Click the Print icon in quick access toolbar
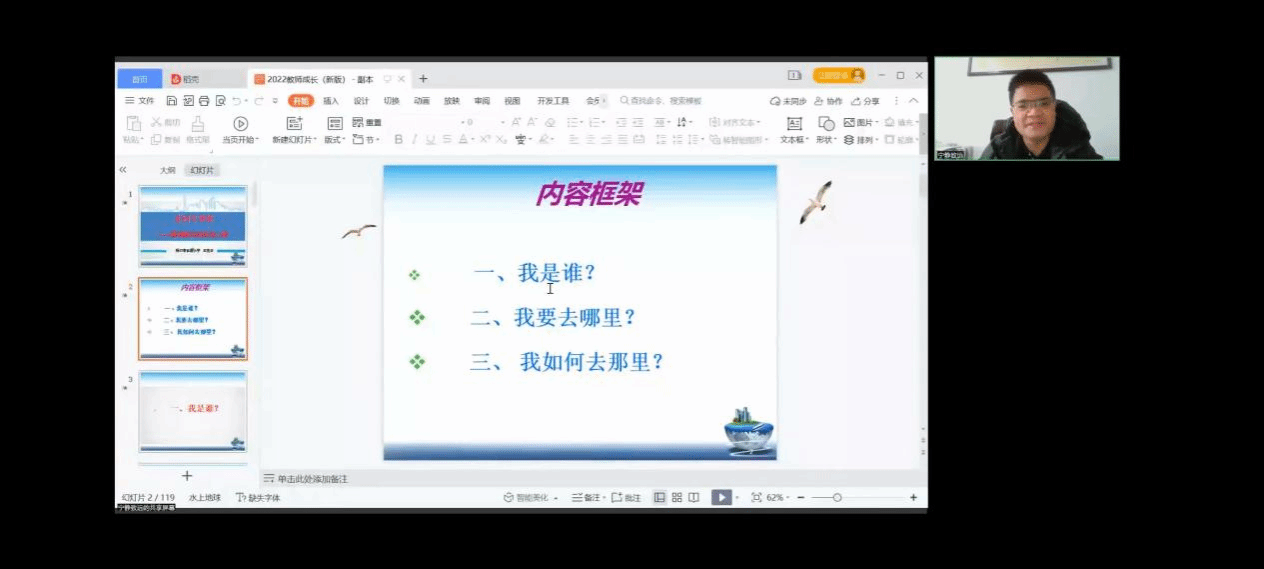Image resolution: width=1264 pixels, height=569 pixels. tap(204, 101)
